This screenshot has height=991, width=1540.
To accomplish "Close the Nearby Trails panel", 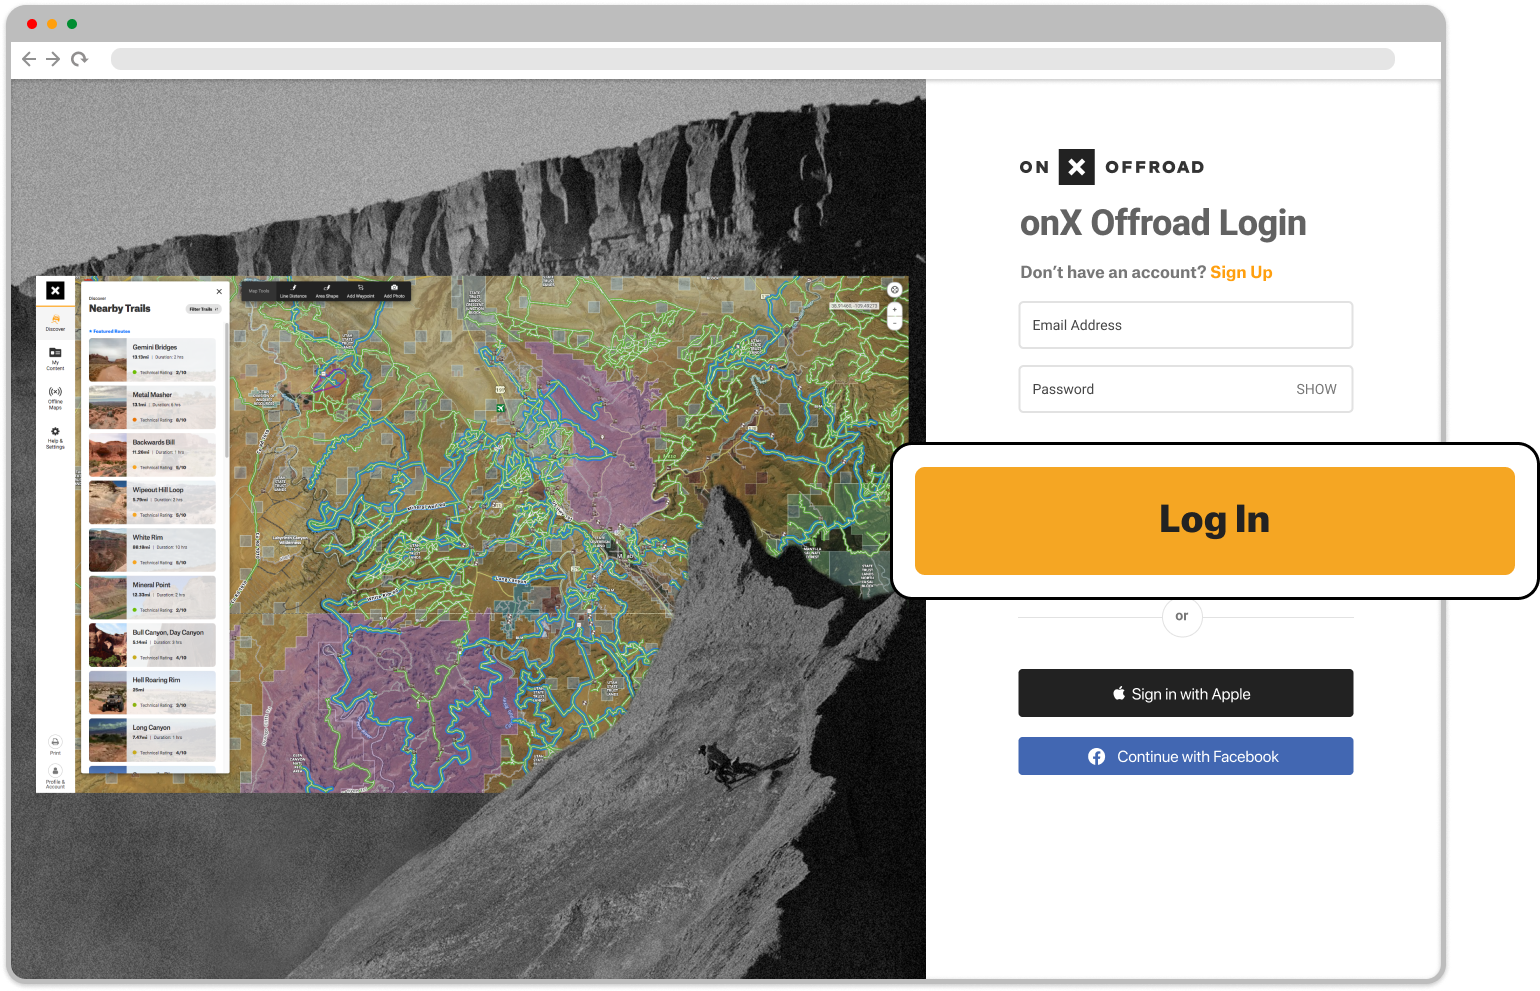I will (x=219, y=292).
